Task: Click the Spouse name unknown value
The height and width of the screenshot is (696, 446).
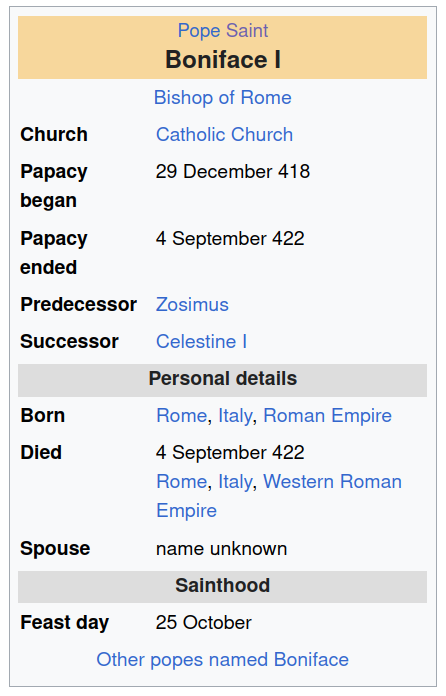Action: click(x=221, y=549)
